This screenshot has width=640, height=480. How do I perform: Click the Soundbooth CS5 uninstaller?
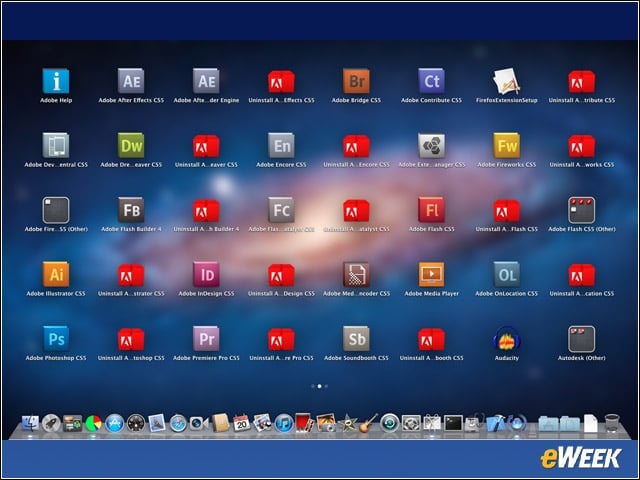(431, 340)
